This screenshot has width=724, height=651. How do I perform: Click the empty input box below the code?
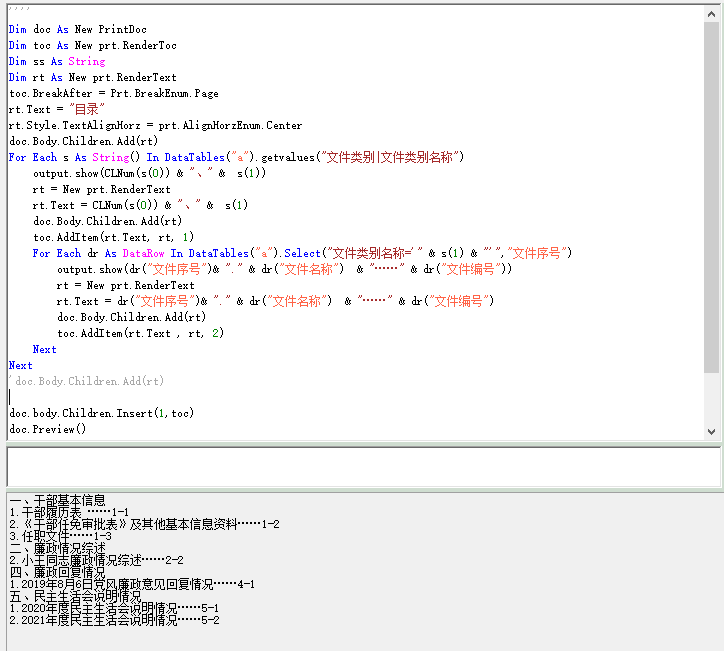[x=364, y=467]
